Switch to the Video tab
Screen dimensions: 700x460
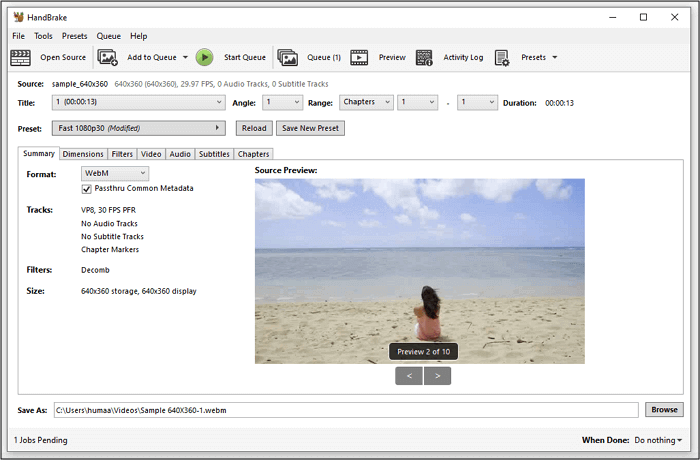pos(150,154)
